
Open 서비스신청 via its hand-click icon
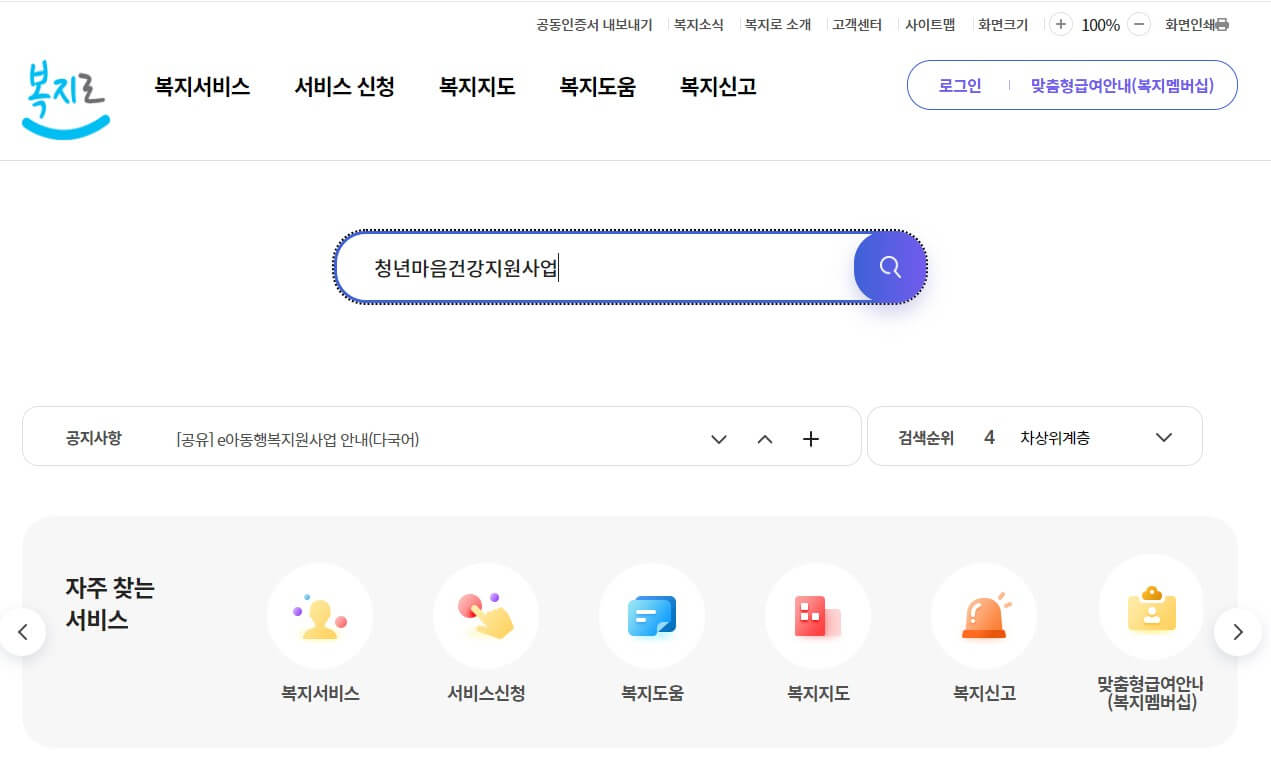[486, 616]
